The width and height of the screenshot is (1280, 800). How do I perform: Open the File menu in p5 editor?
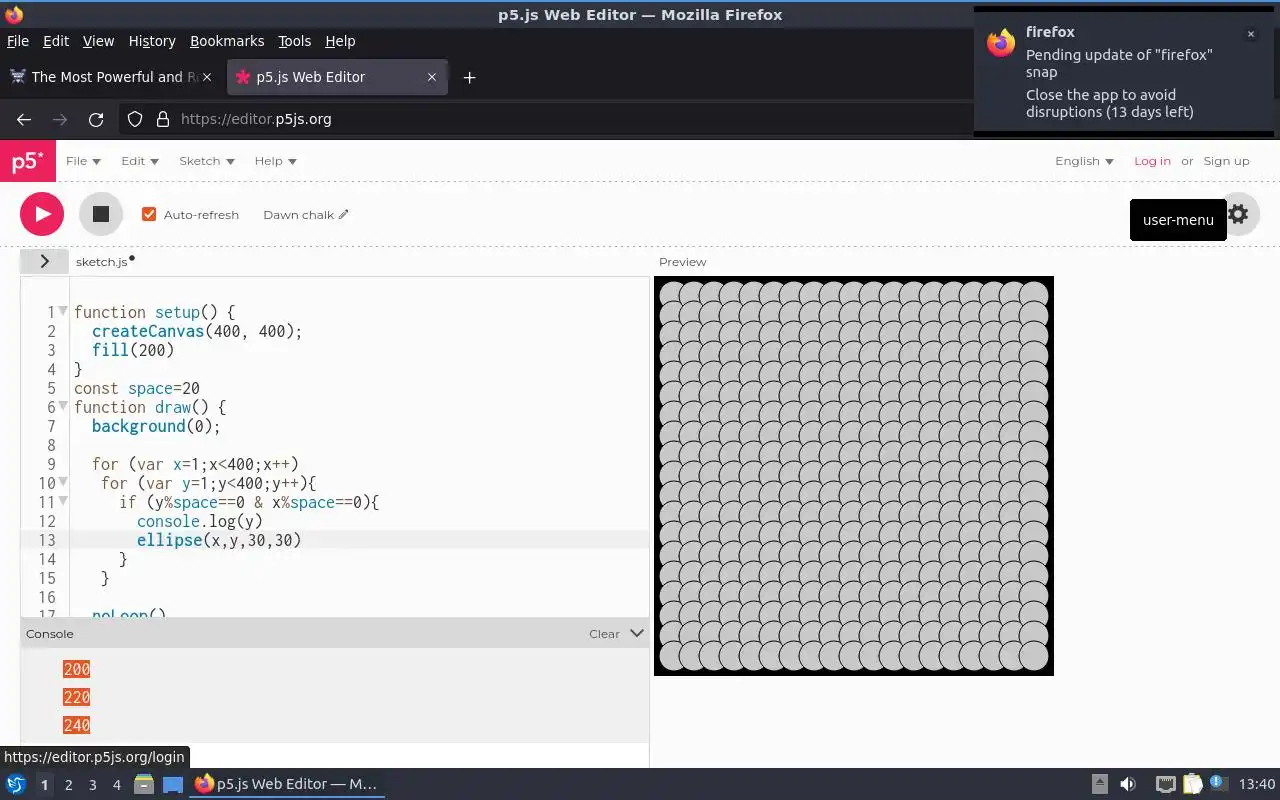coord(83,161)
